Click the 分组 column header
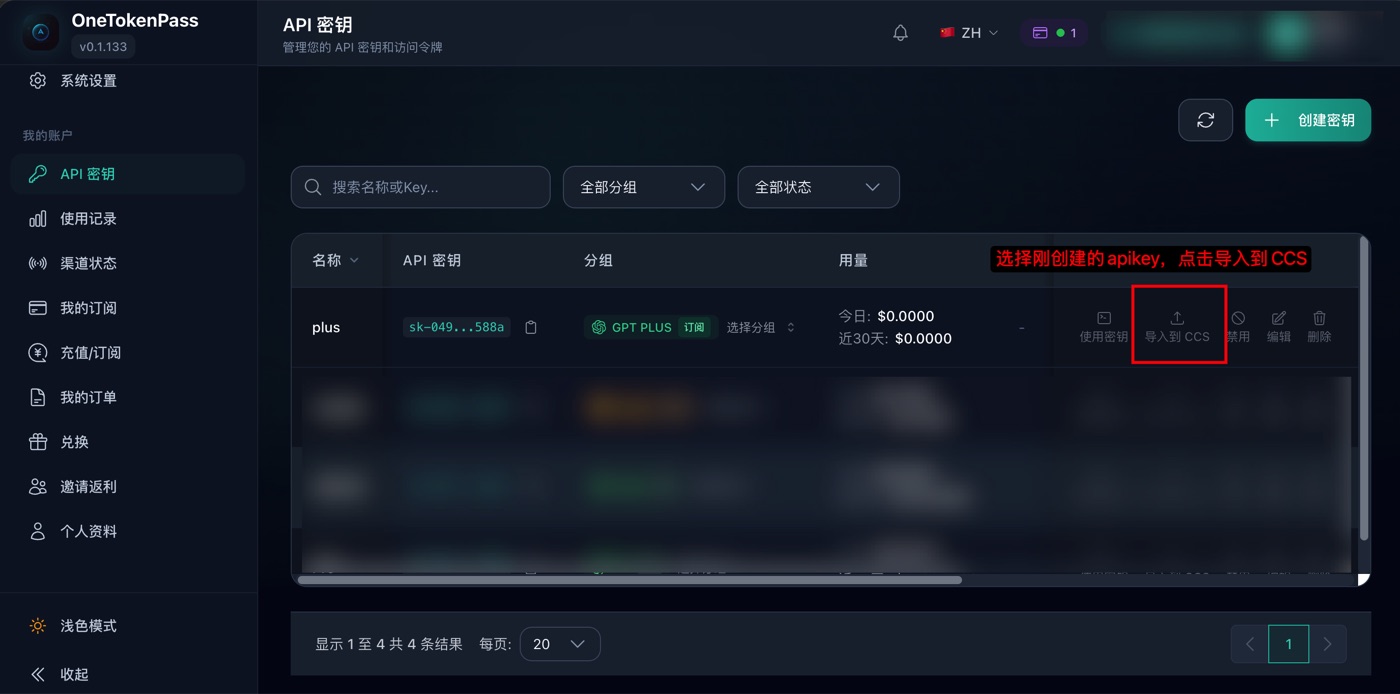The height and width of the screenshot is (694, 1400). (598, 260)
